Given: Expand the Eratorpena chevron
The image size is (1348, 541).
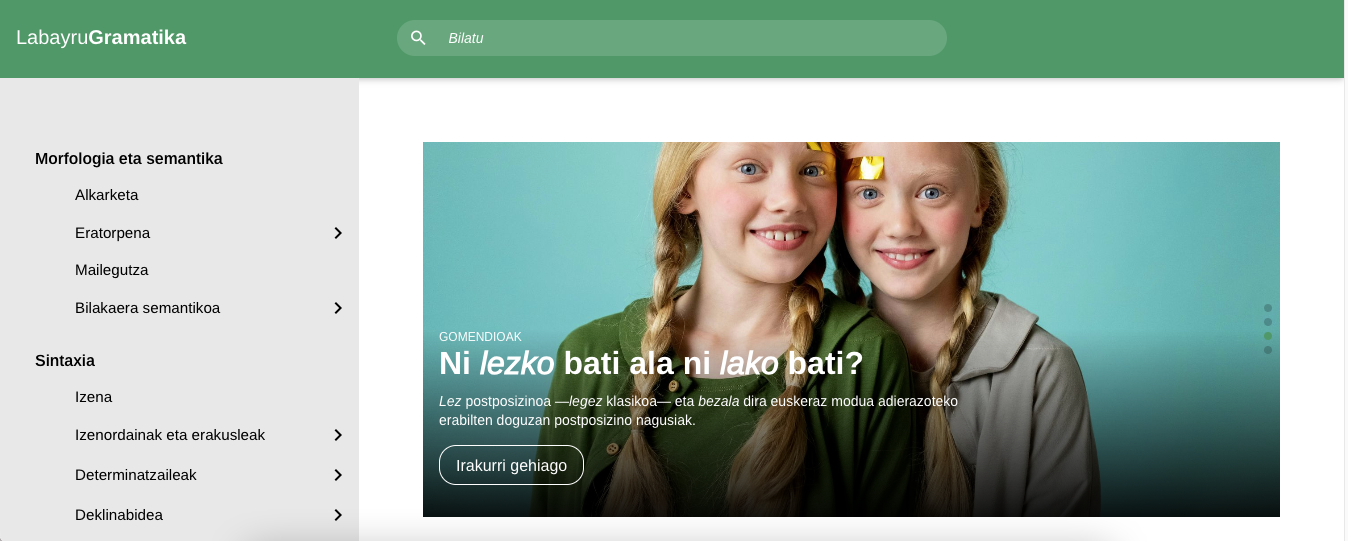Looking at the screenshot, I should pyautogui.click(x=338, y=233).
